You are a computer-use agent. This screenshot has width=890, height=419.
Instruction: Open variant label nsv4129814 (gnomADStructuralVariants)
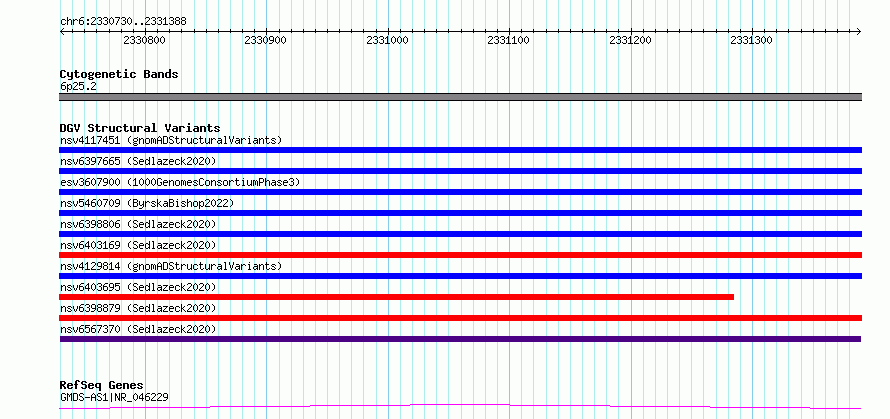(171, 266)
